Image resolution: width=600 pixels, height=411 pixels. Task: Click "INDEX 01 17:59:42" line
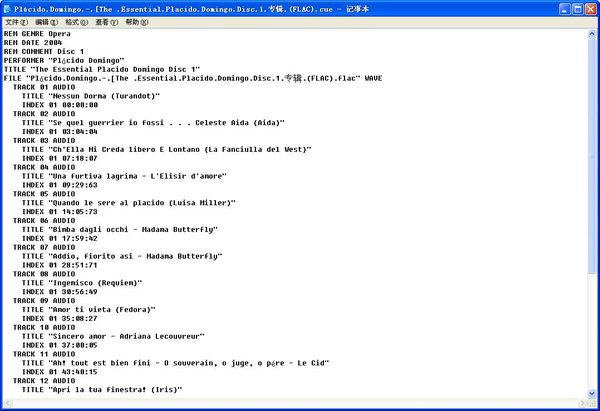point(60,238)
